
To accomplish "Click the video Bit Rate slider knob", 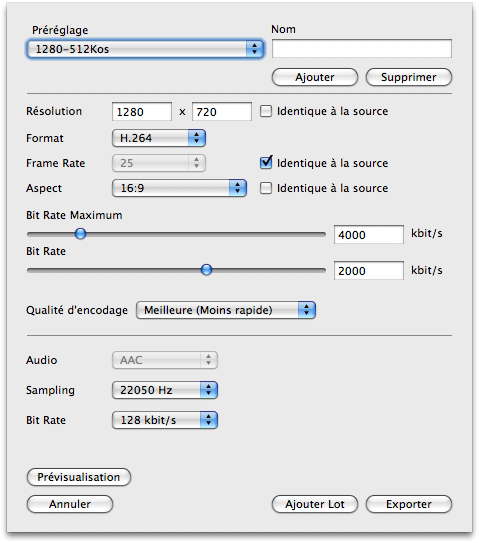I will (x=206, y=270).
